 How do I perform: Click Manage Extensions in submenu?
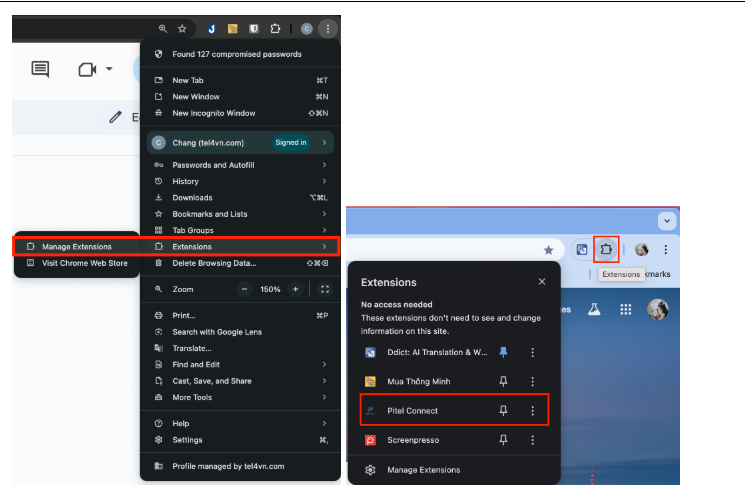click(76, 247)
